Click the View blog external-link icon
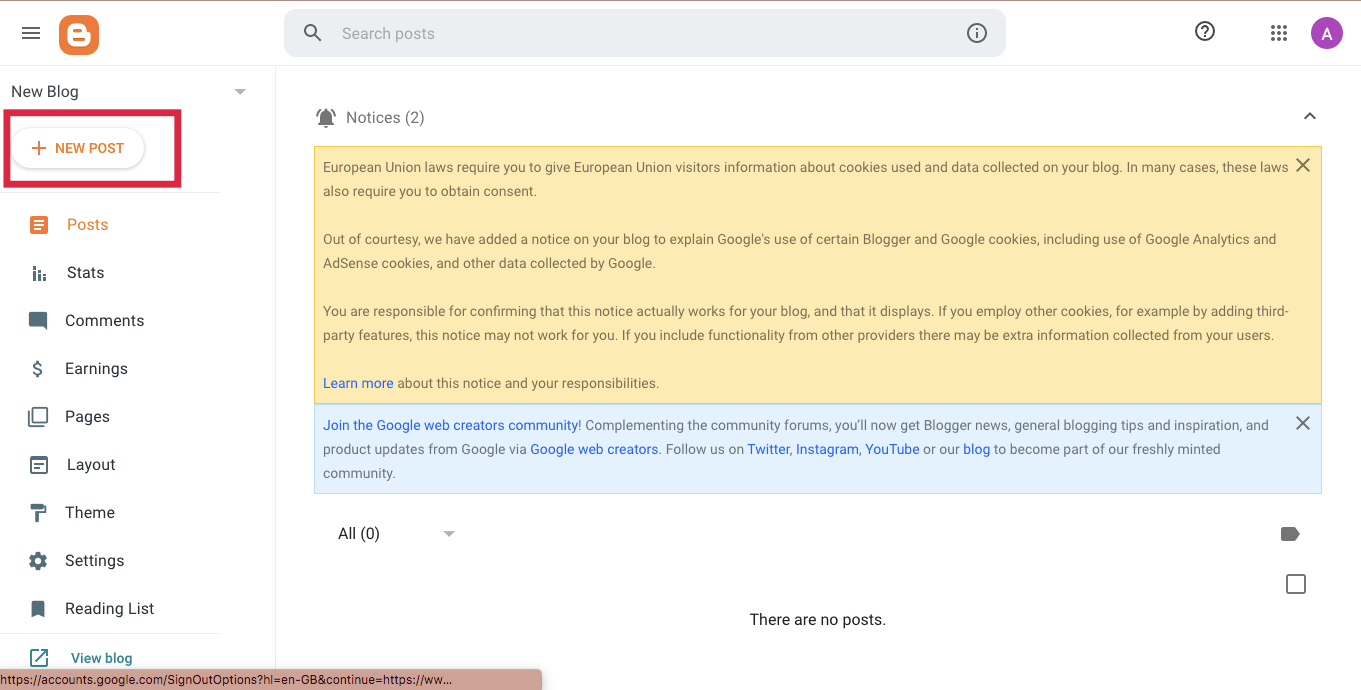The height and width of the screenshot is (690, 1361). point(39,658)
